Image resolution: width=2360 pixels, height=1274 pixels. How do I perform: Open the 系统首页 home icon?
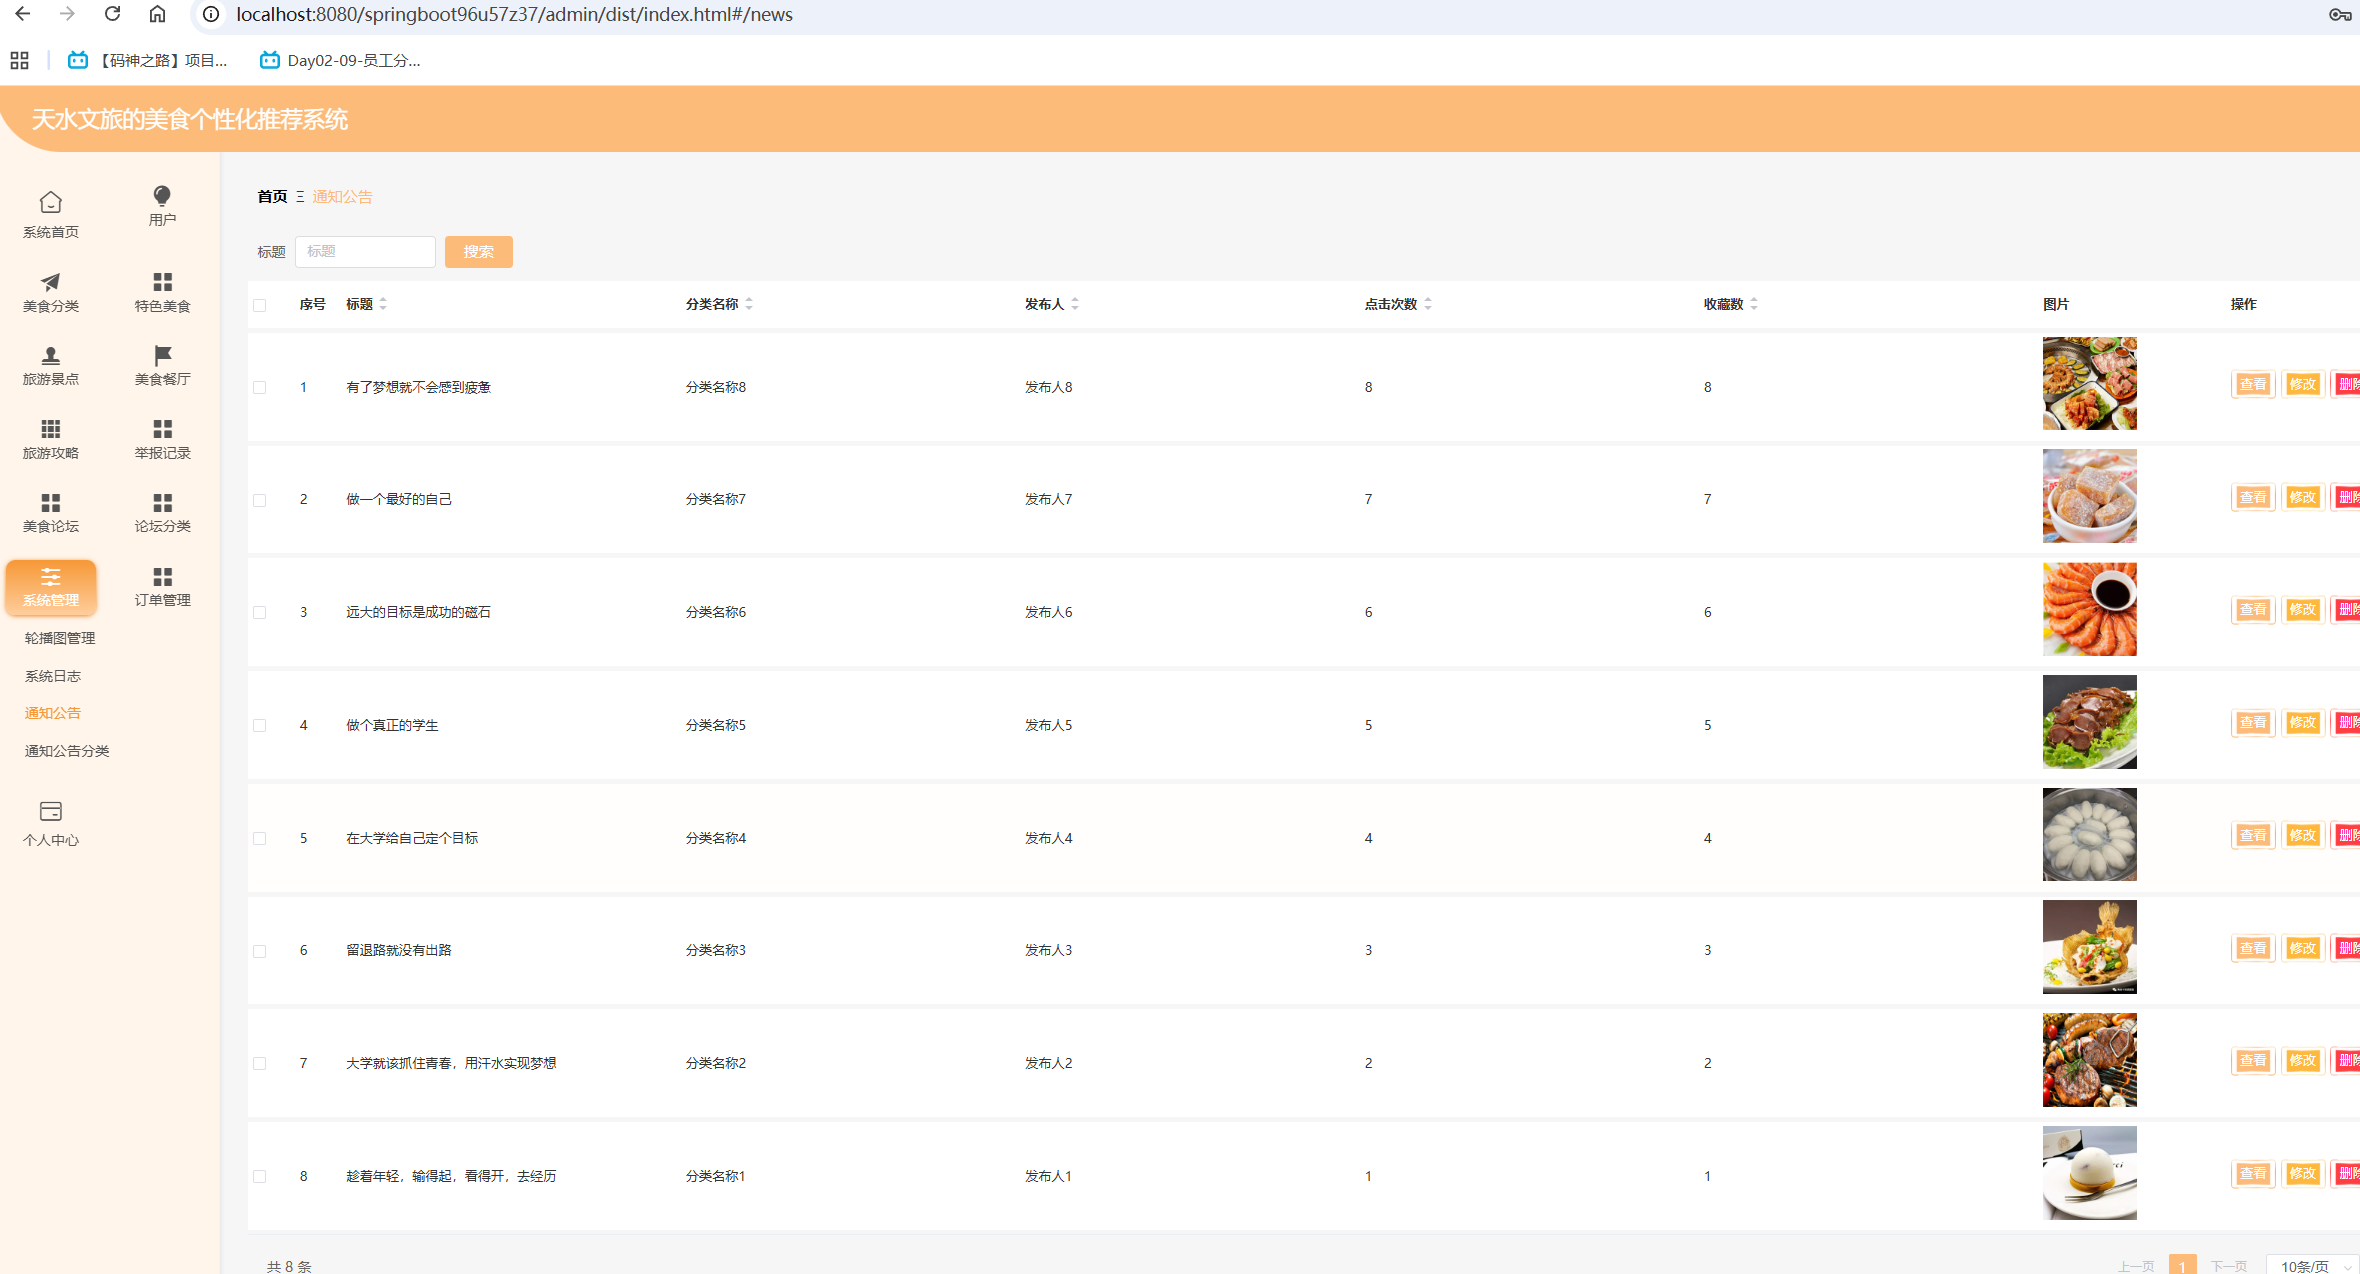[x=50, y=203]
